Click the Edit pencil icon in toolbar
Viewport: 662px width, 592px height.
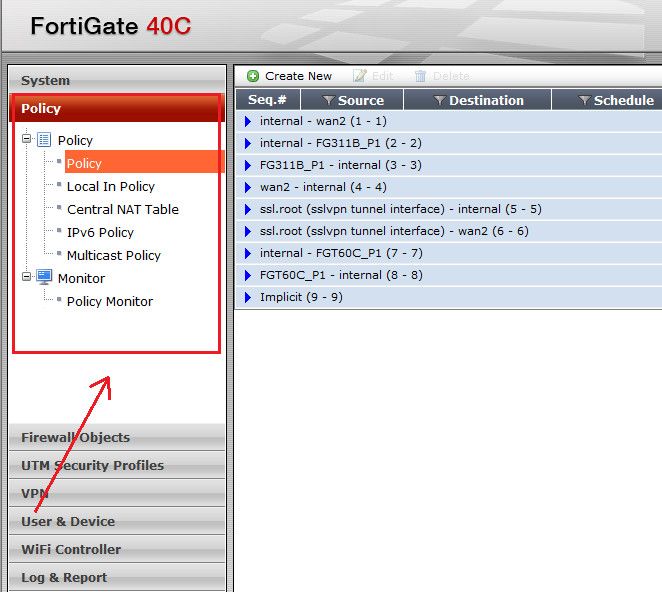(360, 76)
